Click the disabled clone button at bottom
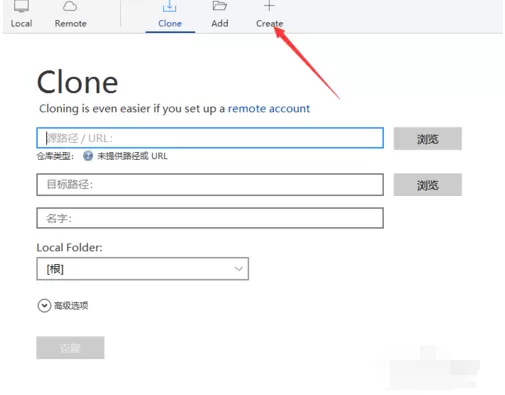The width and height of the screenshot is (505, 395). [70, 348]
